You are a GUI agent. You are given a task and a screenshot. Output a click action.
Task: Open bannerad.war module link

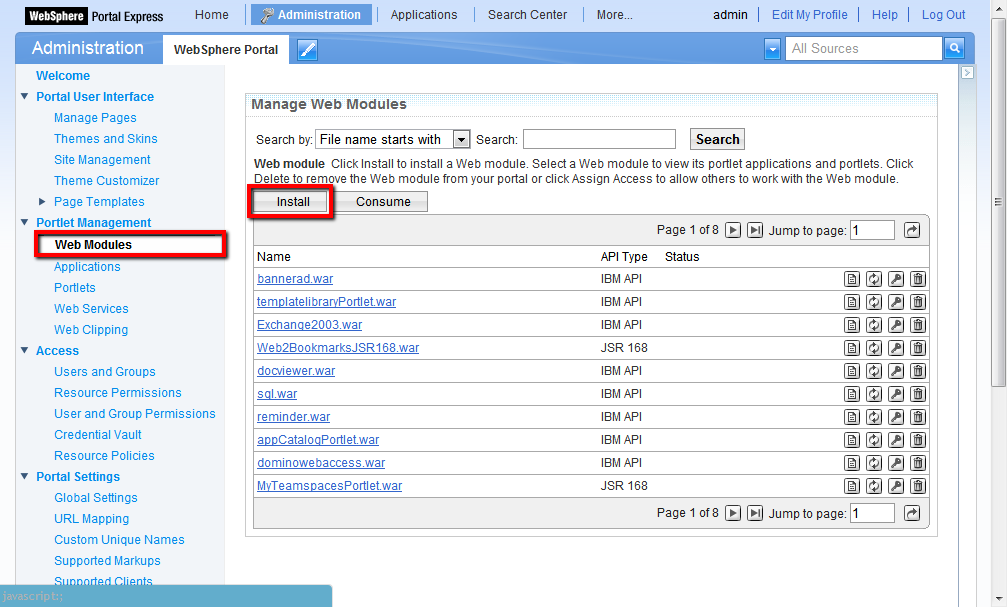click(x=295, y=279)
